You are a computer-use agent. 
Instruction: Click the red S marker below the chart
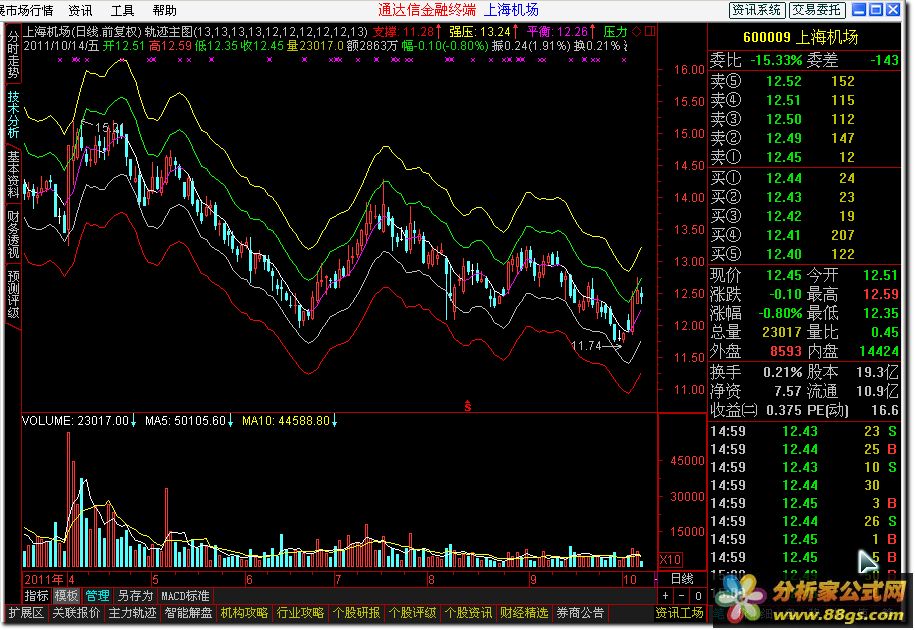tap(467, 407)
